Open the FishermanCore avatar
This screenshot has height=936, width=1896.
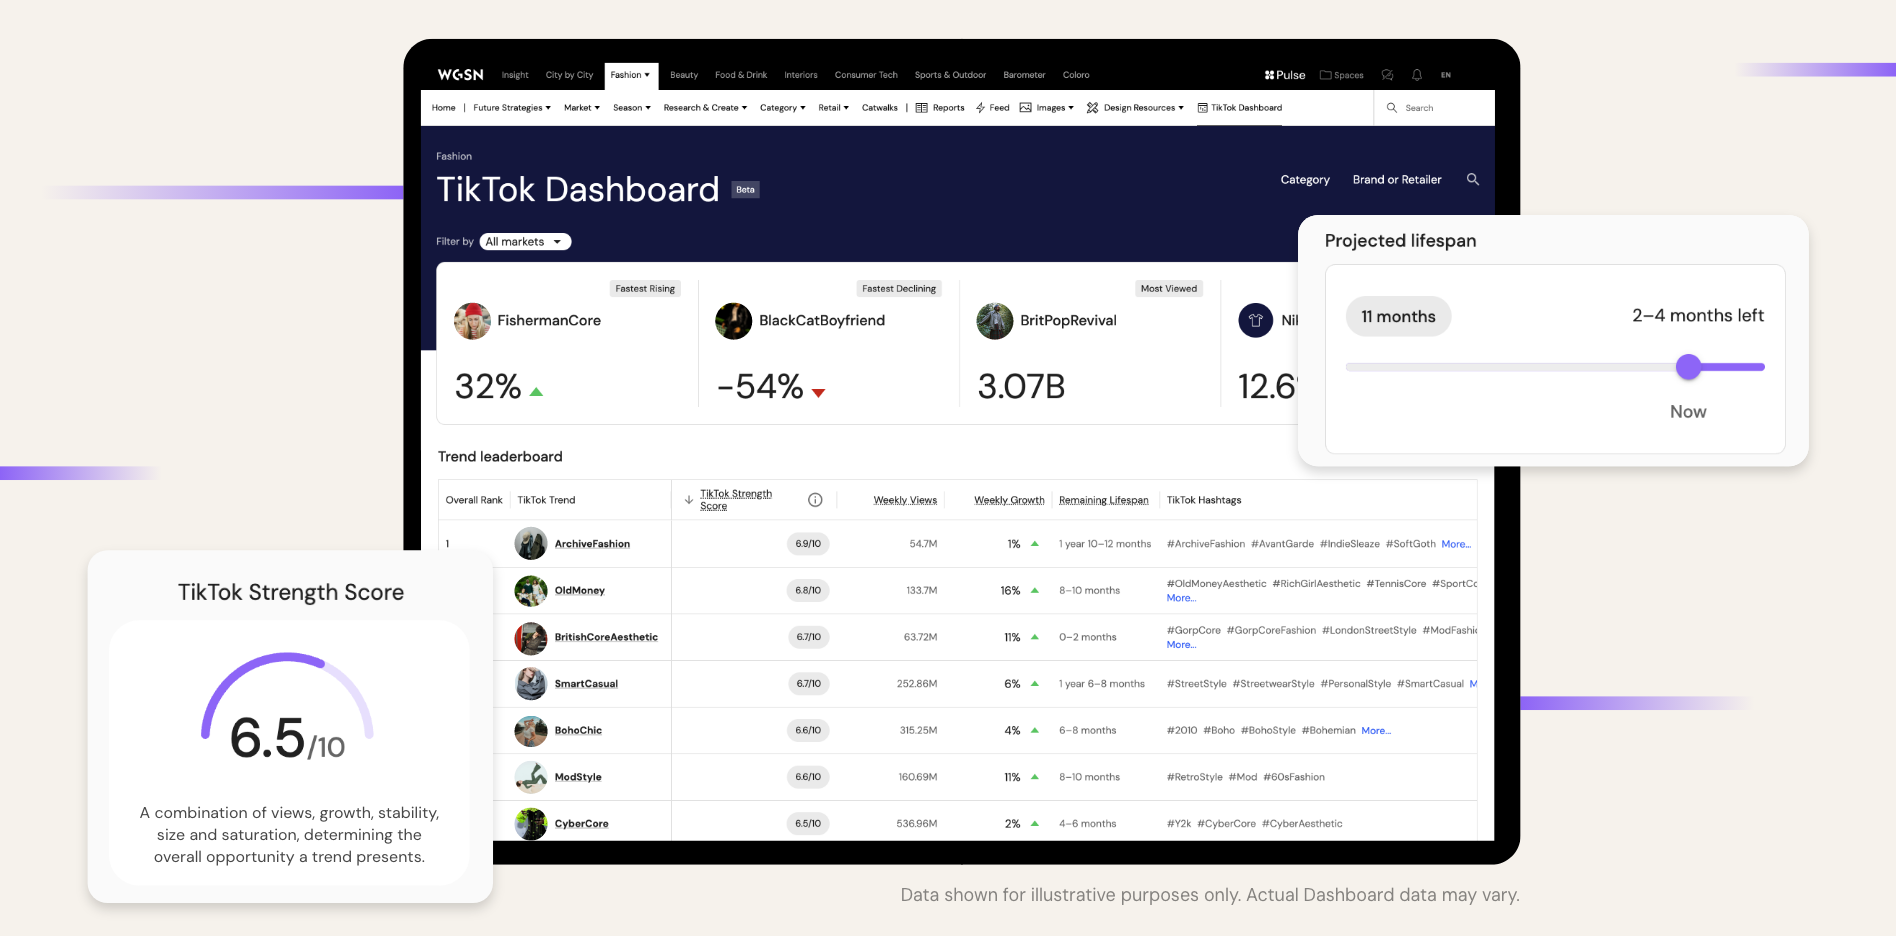click(x=472, y=321)
